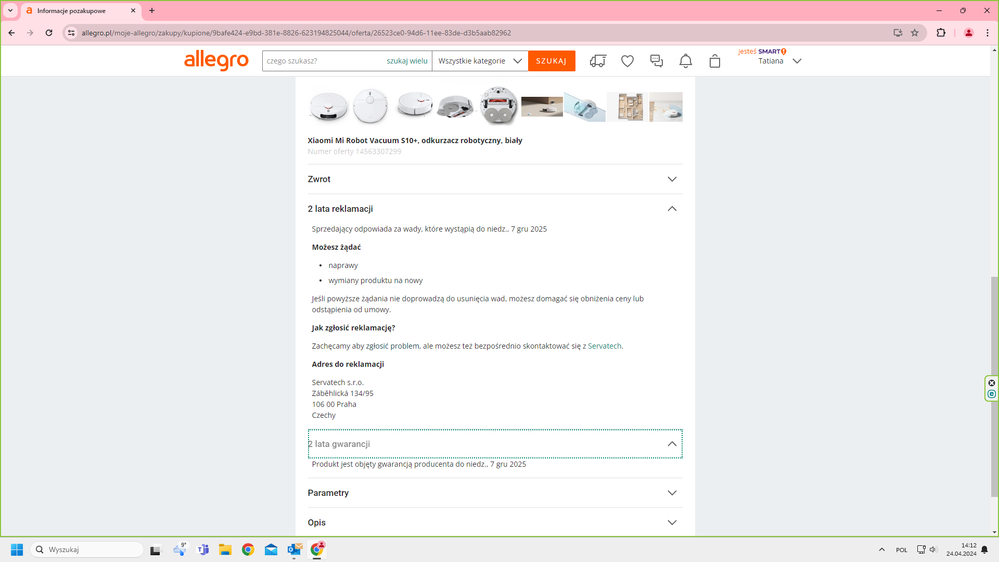Open messages chat icon in header
999x562 pixels.
(x=656, y=61)
